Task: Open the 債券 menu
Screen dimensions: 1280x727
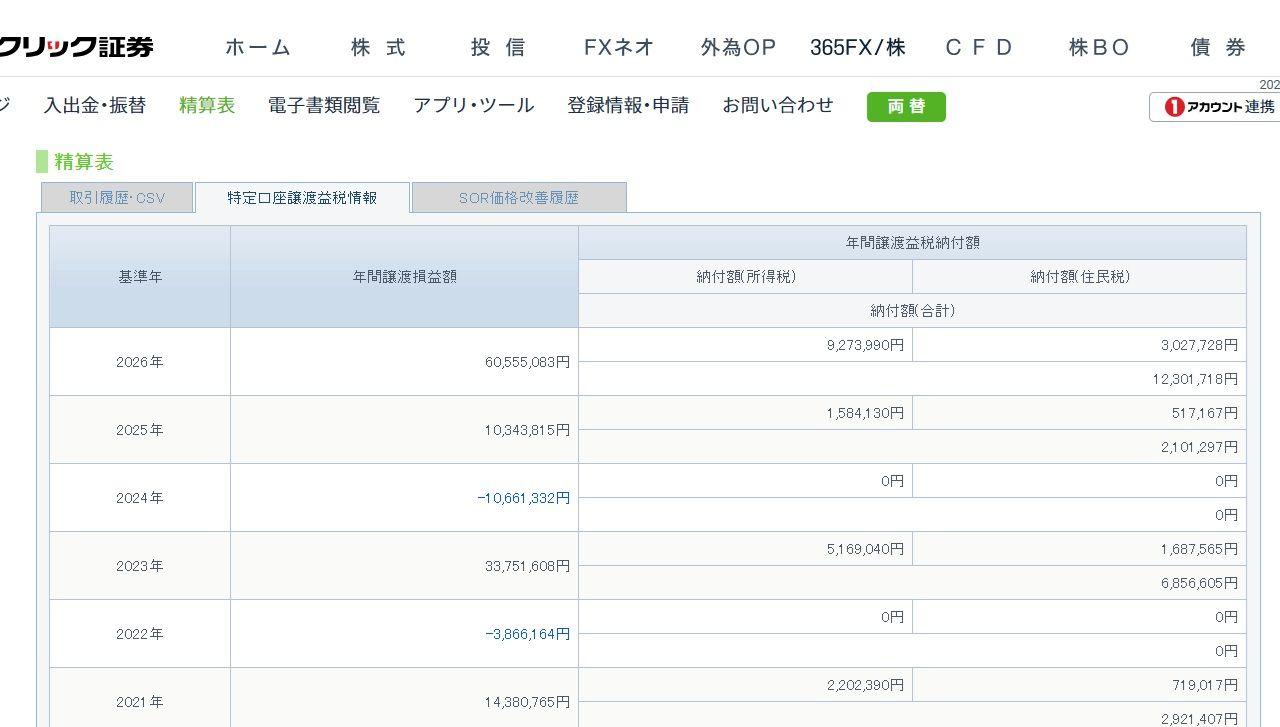Action: pos(1219,47)
